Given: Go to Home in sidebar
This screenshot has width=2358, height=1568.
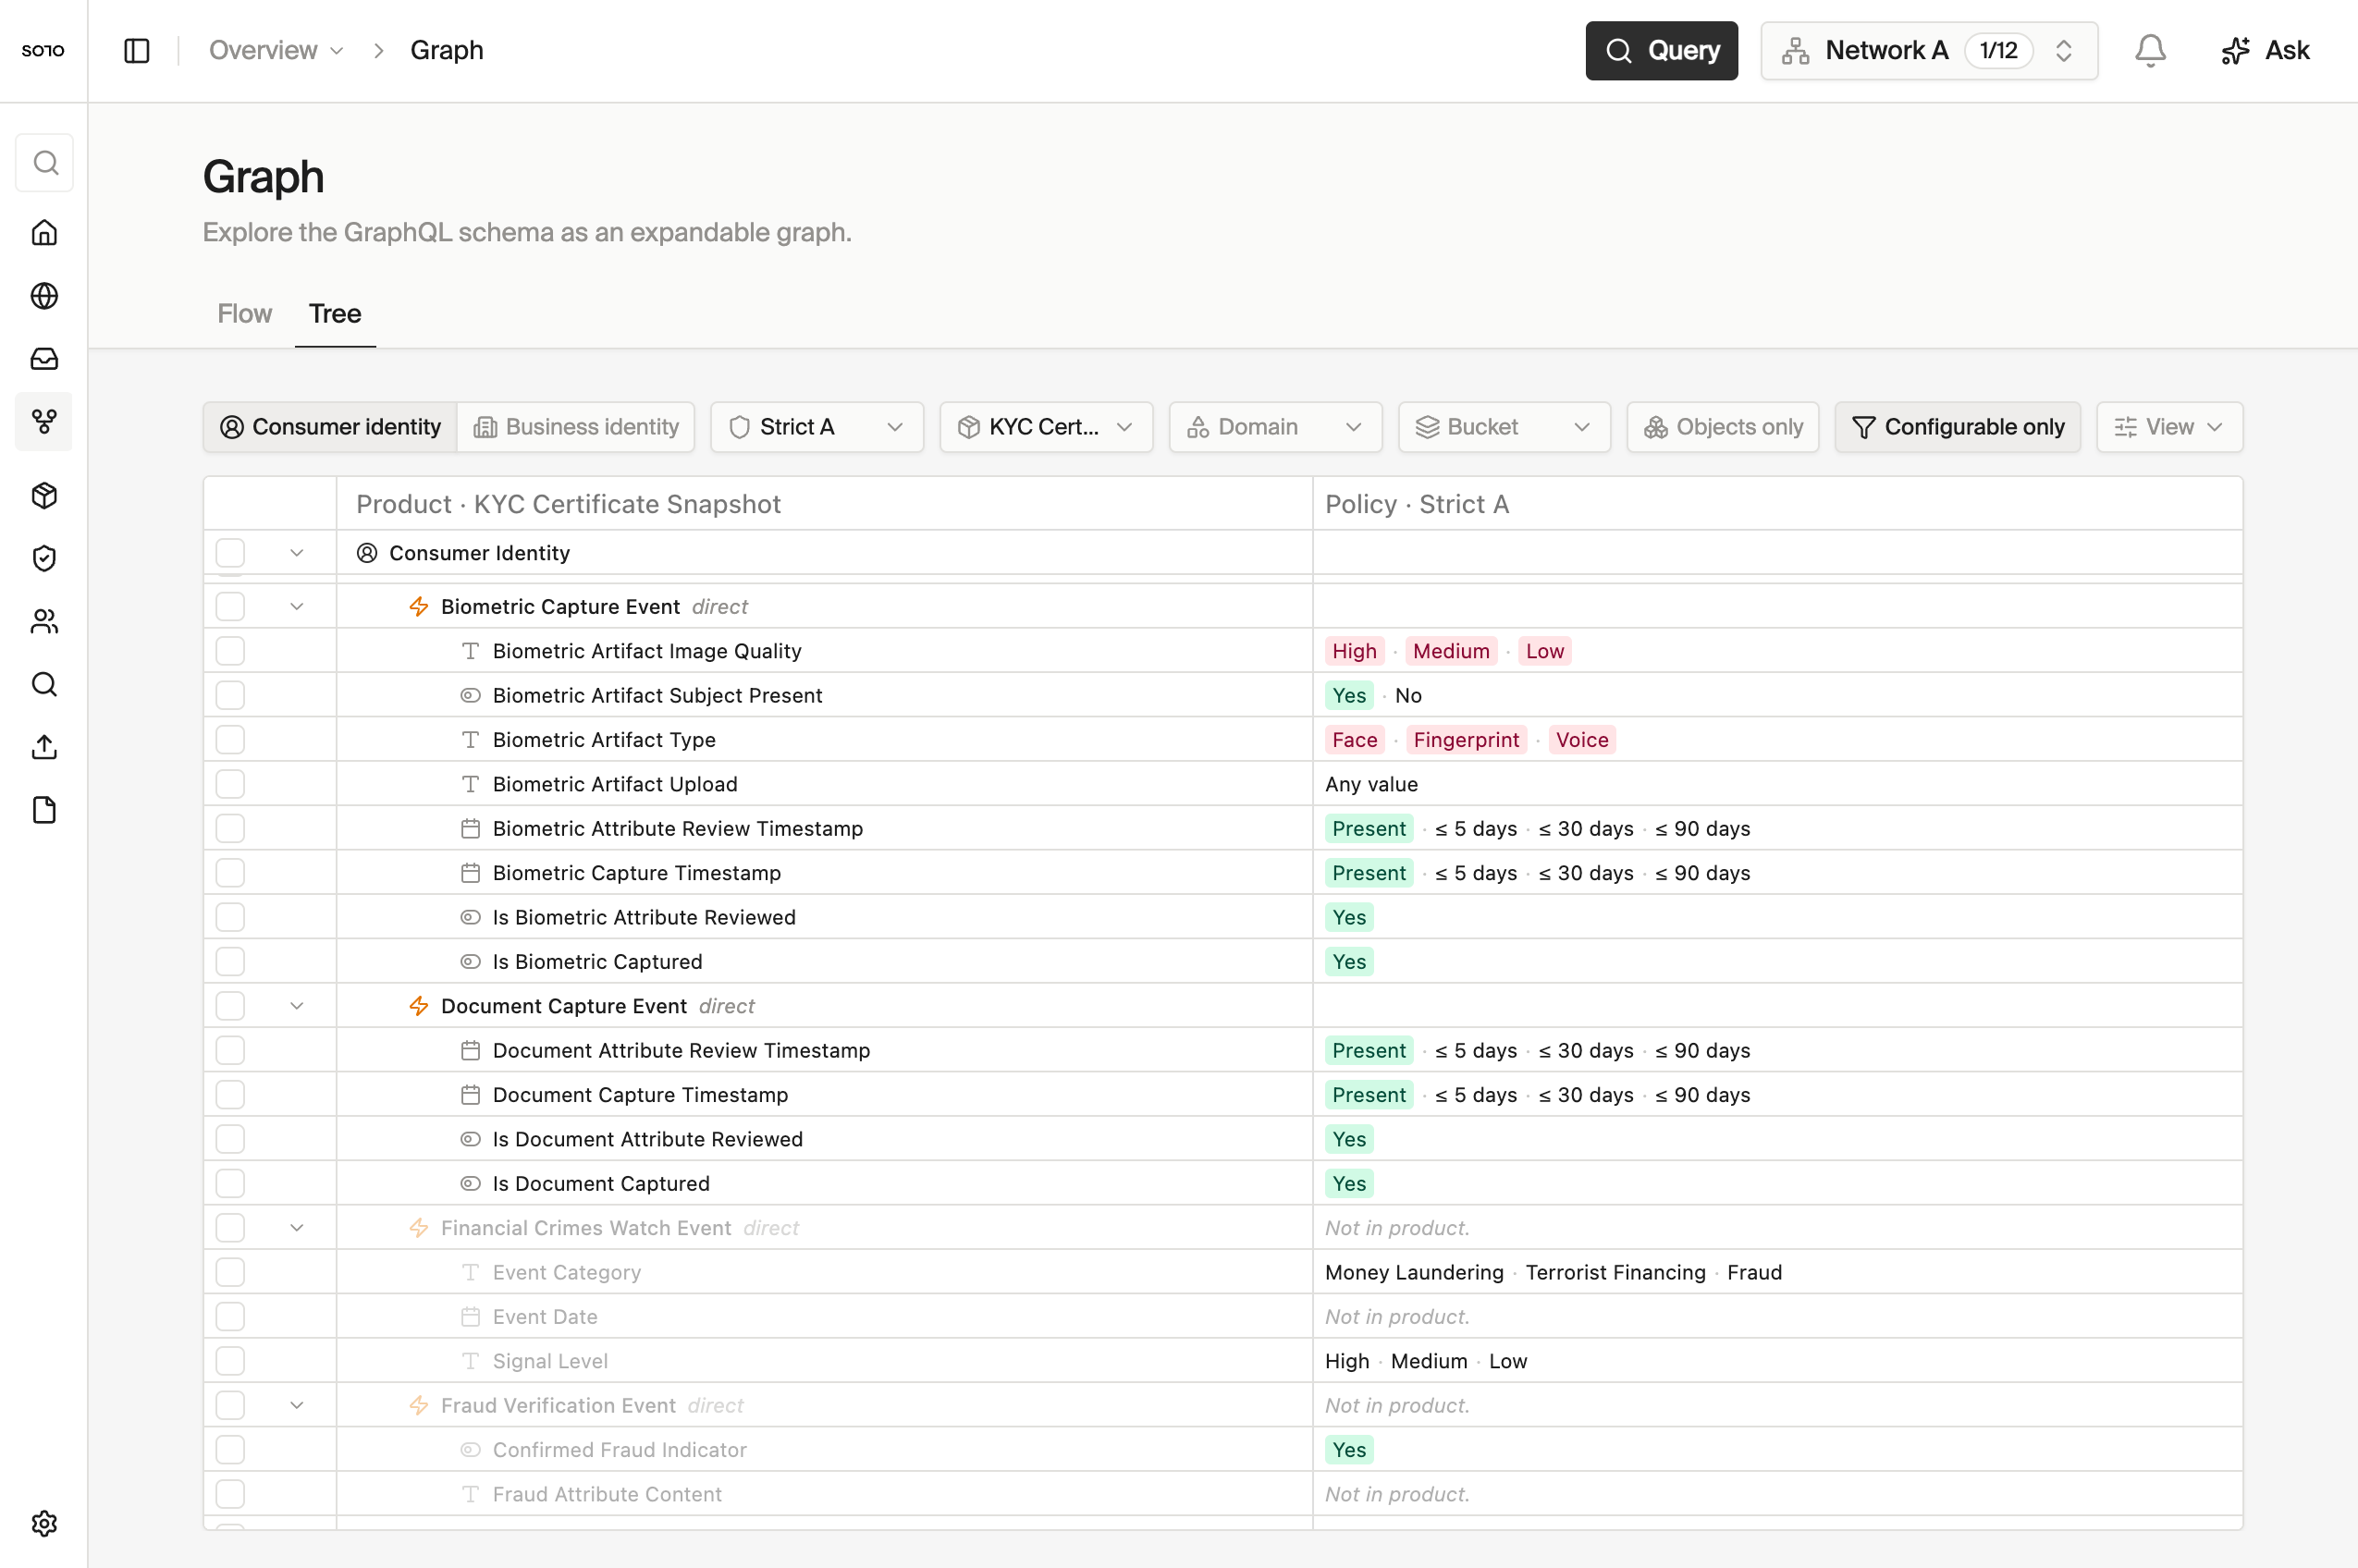Looking at the screenshot, I should pyautogui.click(x=44, y=233).
